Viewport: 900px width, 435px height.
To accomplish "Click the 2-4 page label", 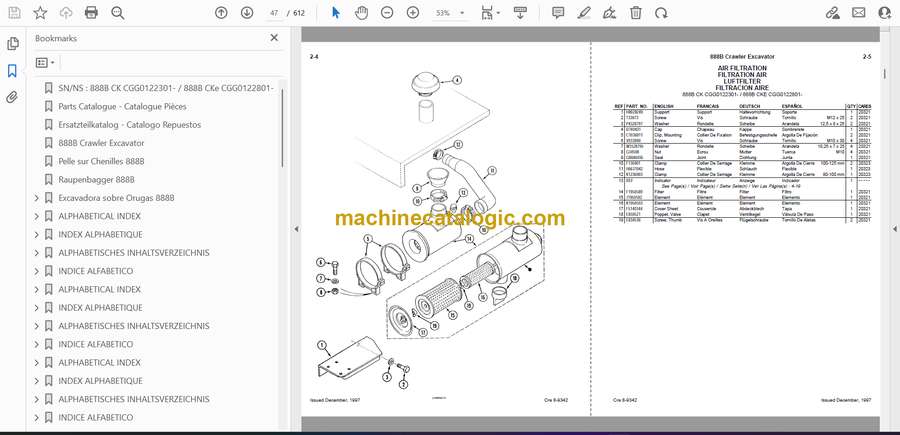I will pos(314,57).
